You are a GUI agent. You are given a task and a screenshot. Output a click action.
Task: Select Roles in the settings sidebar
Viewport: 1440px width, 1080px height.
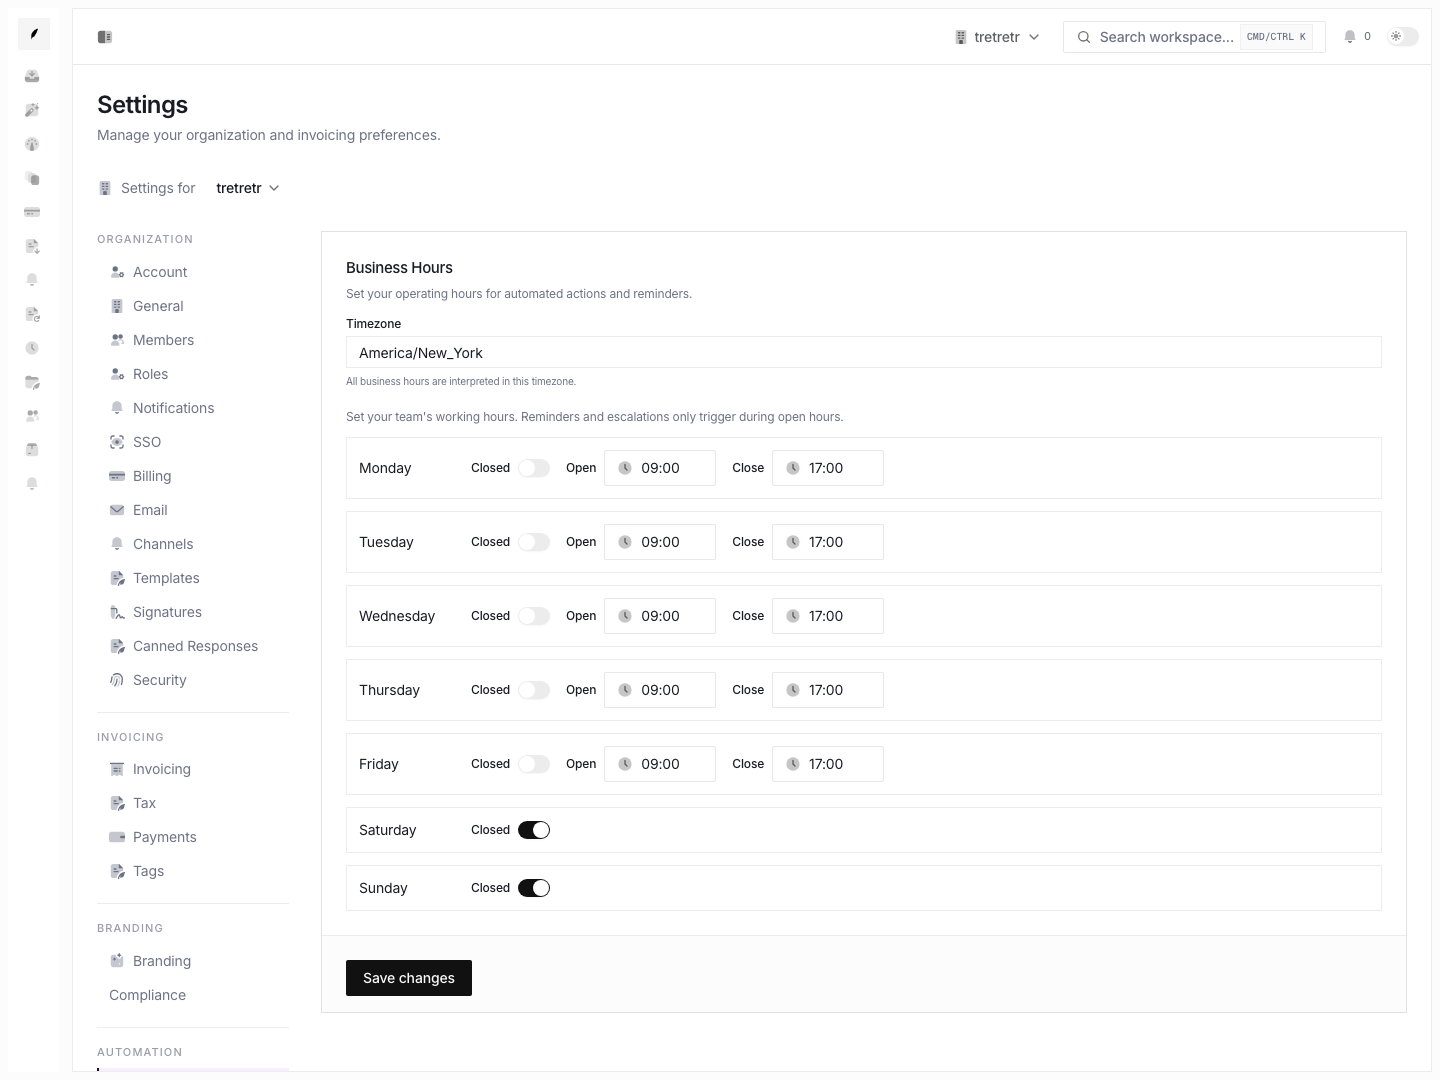(193, 374)
